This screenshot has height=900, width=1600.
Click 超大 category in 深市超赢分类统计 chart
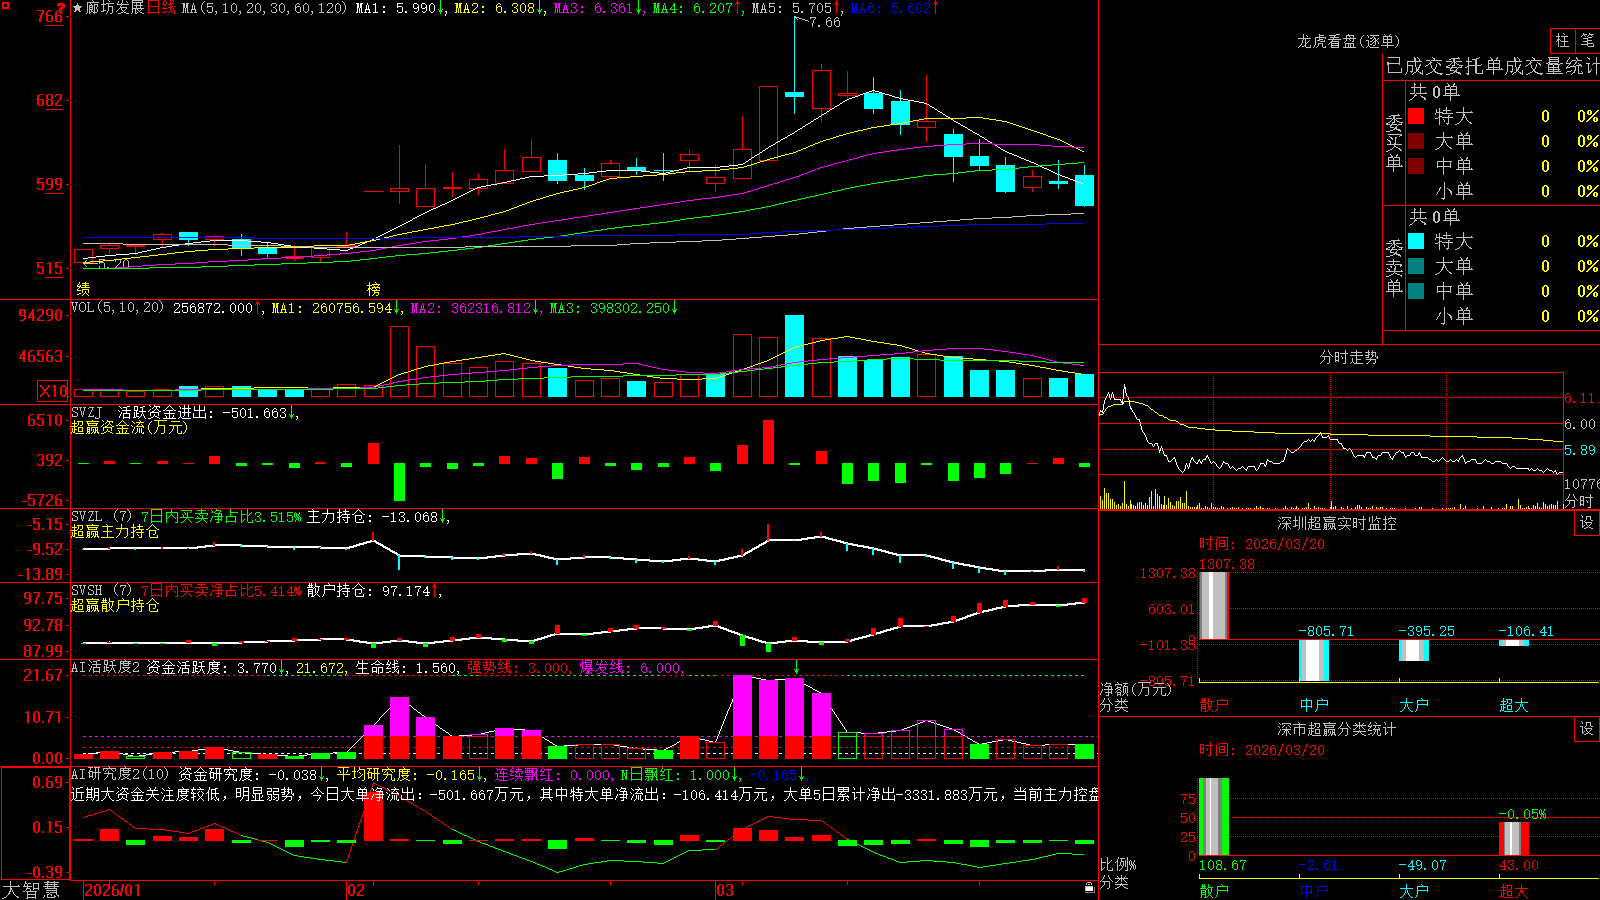(x=1514, y=890)
